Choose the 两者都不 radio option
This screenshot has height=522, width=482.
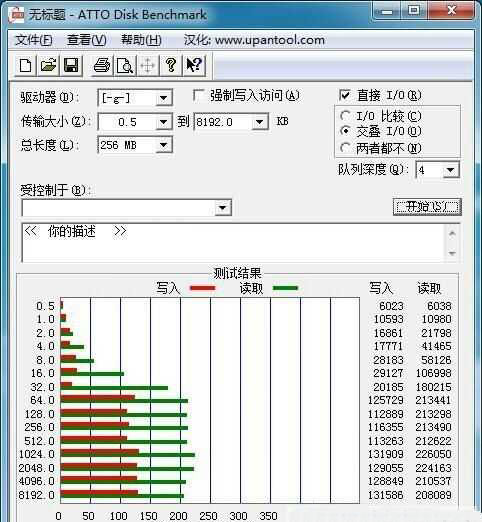345,147
